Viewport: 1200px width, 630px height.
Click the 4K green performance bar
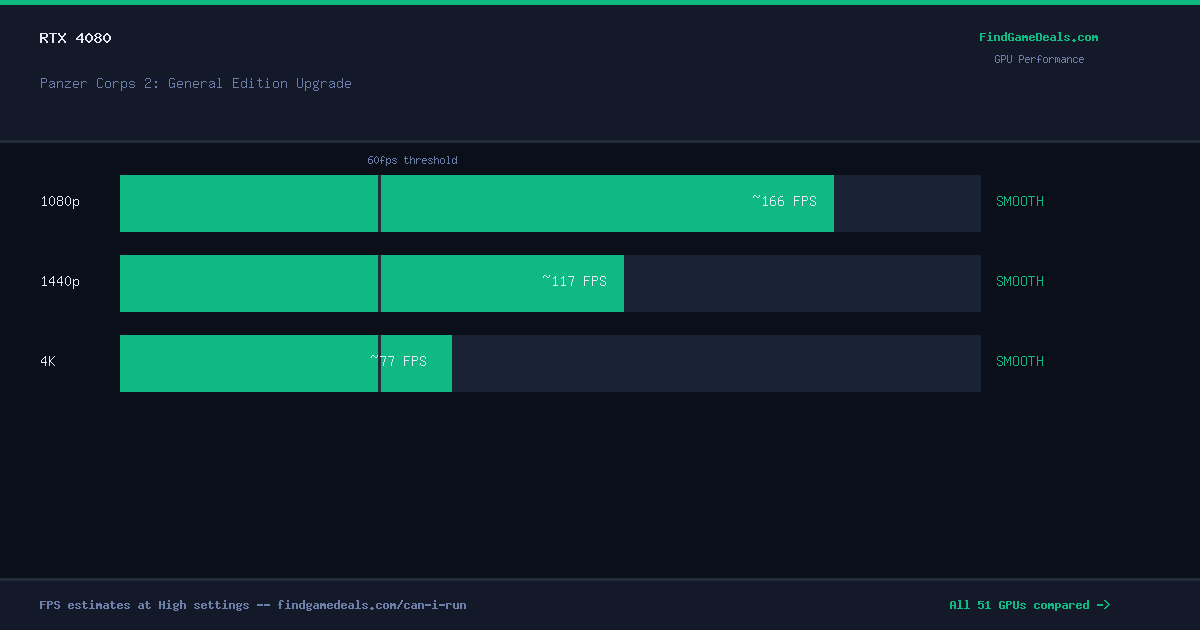coord(286,363)
